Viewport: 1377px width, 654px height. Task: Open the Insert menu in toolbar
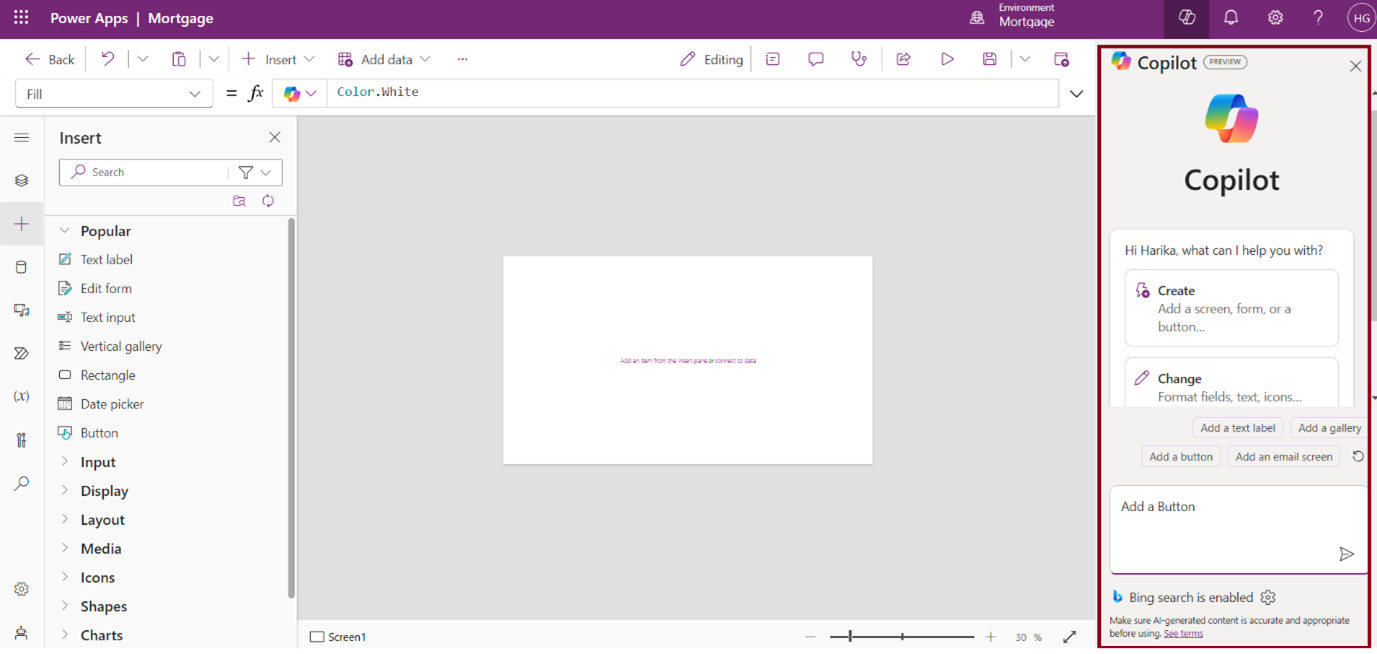[278, 60]
